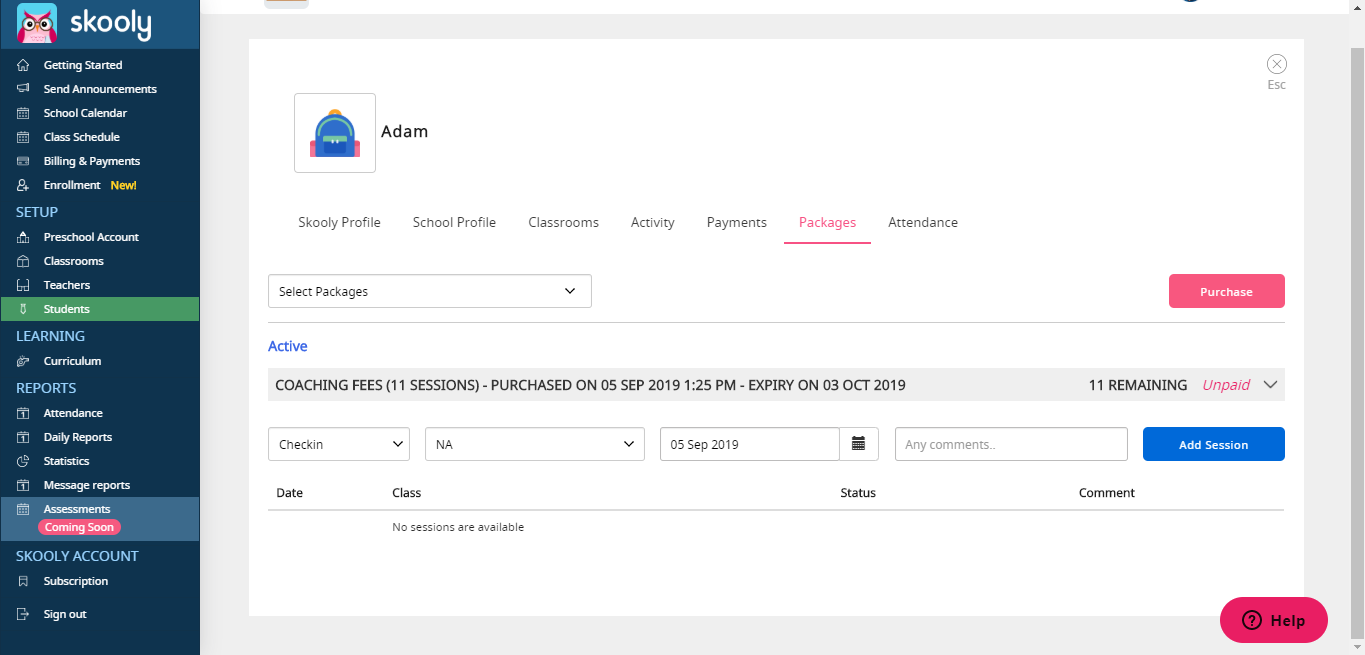The width and height of the screenshot is (1365, 655).
Task: Click the Preschool Account building icon
Action: (x=23, y=237)
